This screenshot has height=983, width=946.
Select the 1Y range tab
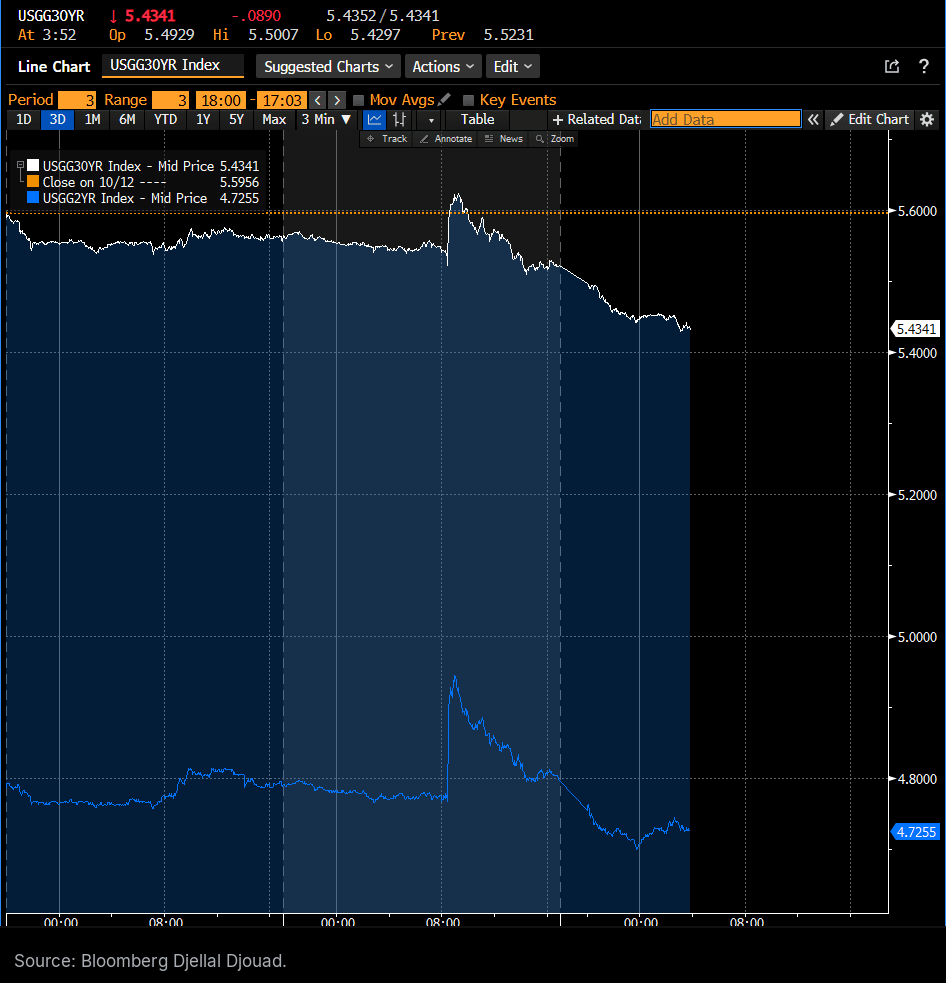203,119
